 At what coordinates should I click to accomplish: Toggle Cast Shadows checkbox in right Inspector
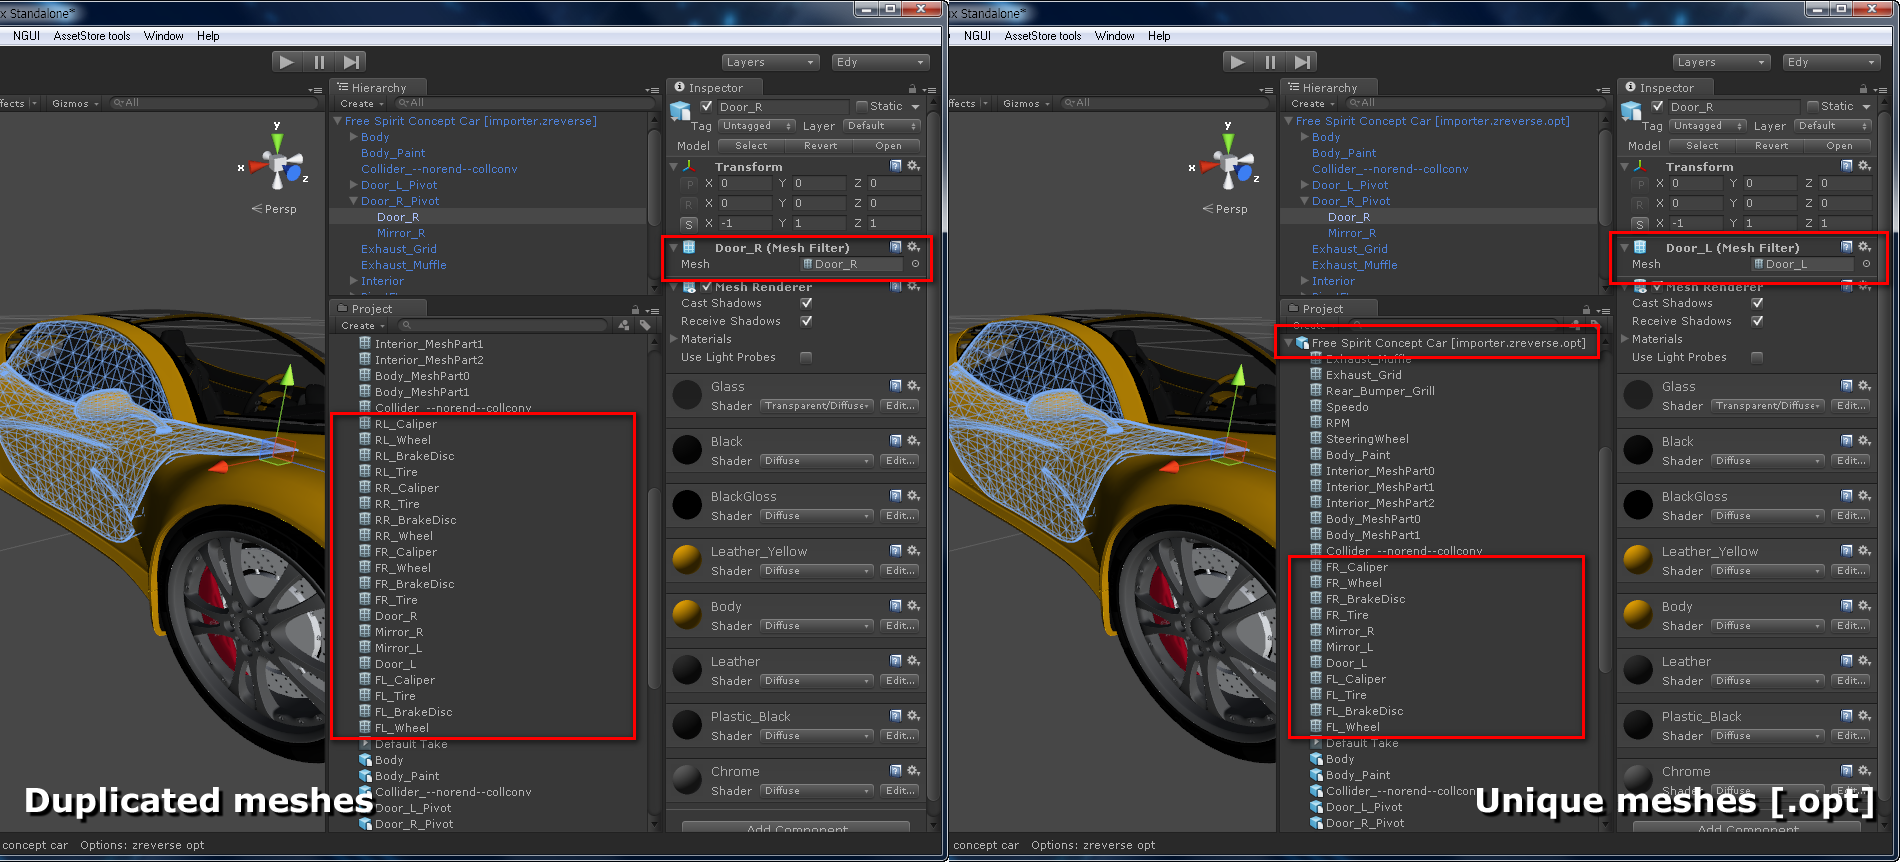click(1757, 303)
